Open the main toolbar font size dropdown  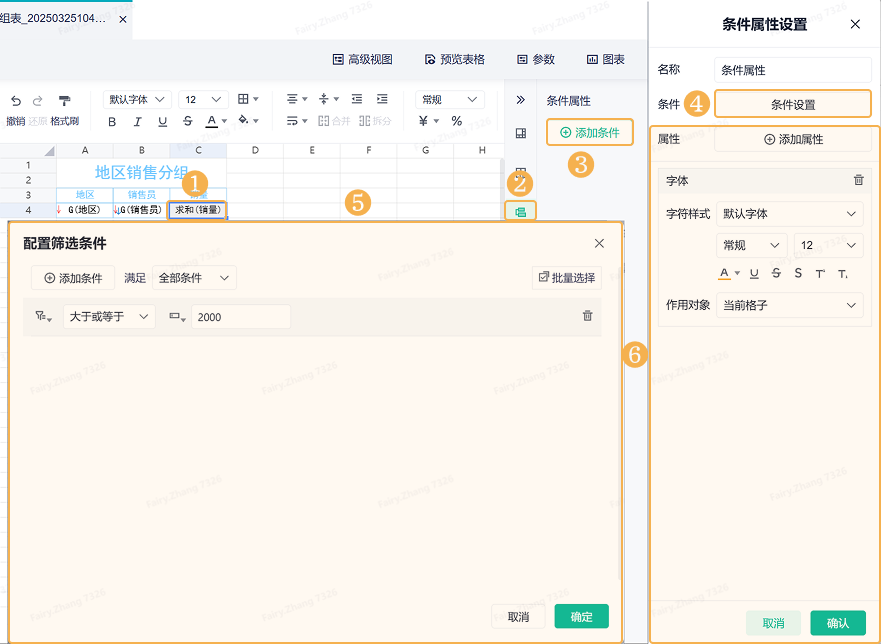[x=203, y=99]
